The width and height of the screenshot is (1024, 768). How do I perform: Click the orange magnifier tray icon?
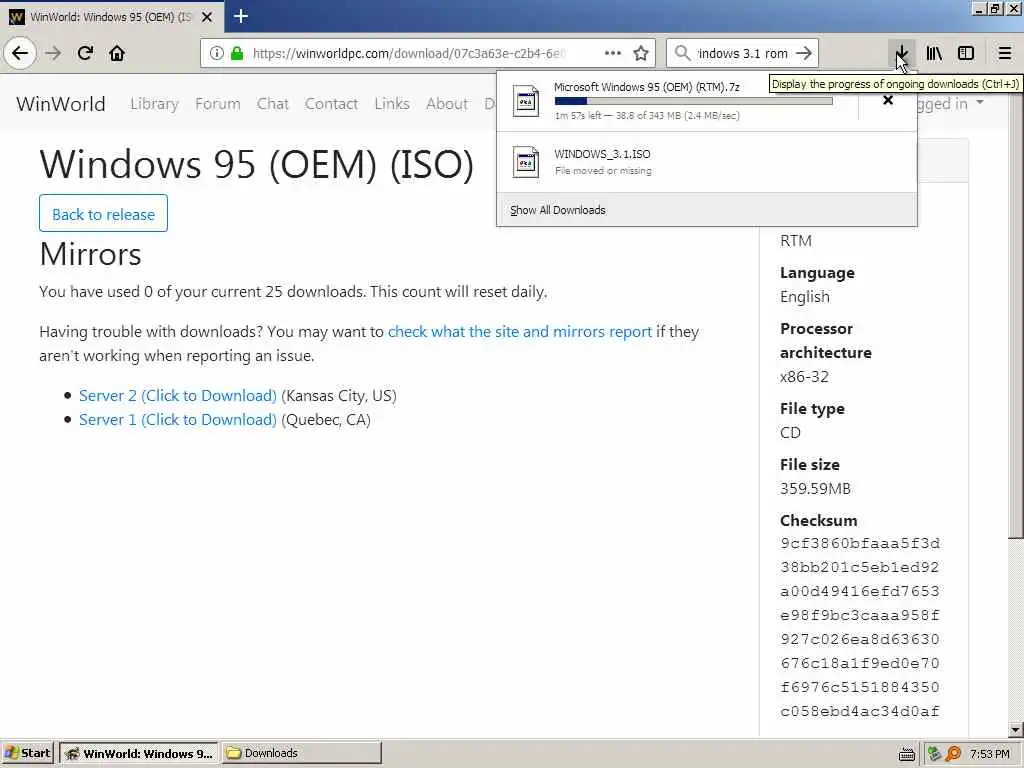953,754
